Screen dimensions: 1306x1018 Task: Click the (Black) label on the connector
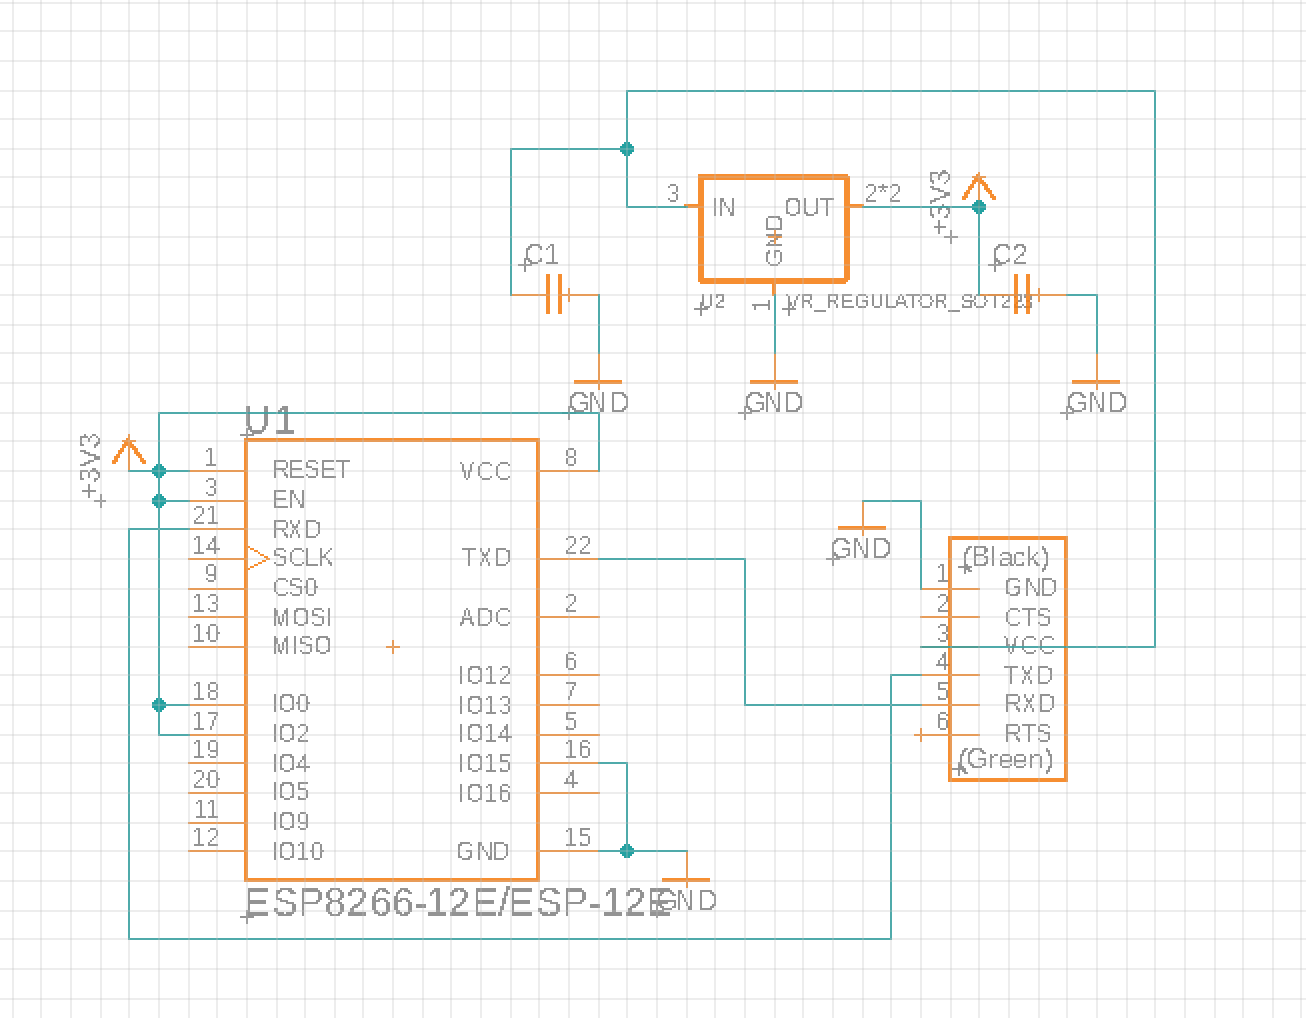coord(1006,557)
